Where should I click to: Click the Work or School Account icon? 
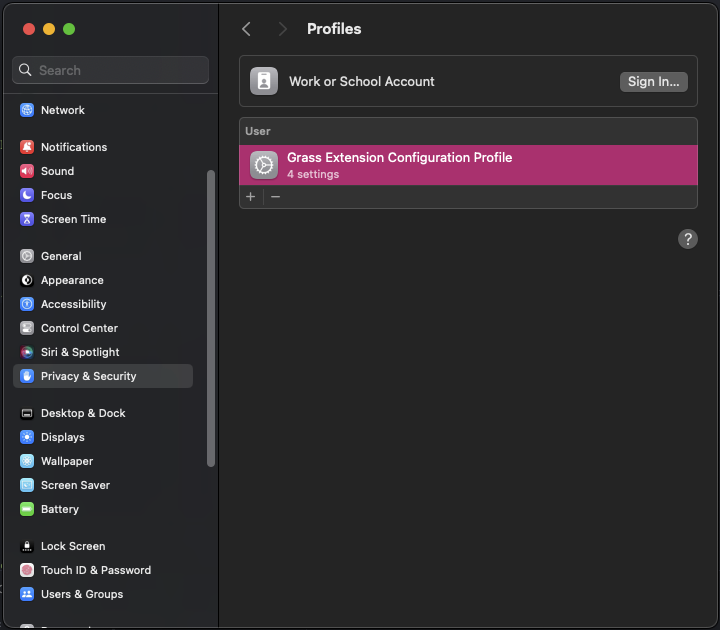tap(264, 81)
